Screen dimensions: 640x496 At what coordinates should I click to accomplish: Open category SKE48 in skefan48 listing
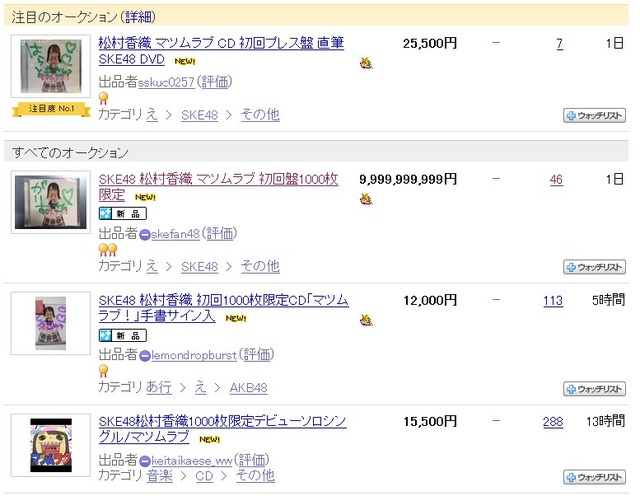tap(200, 267)
